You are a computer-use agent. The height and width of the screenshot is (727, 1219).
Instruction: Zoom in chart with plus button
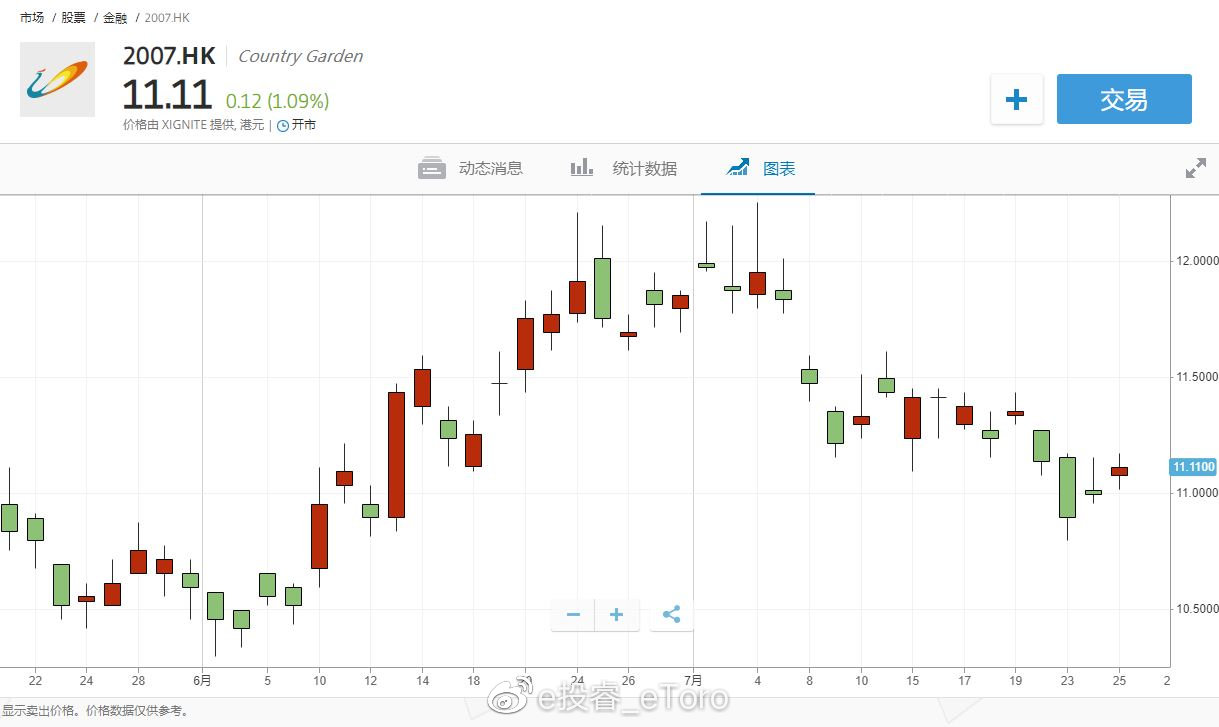[617, 615]
